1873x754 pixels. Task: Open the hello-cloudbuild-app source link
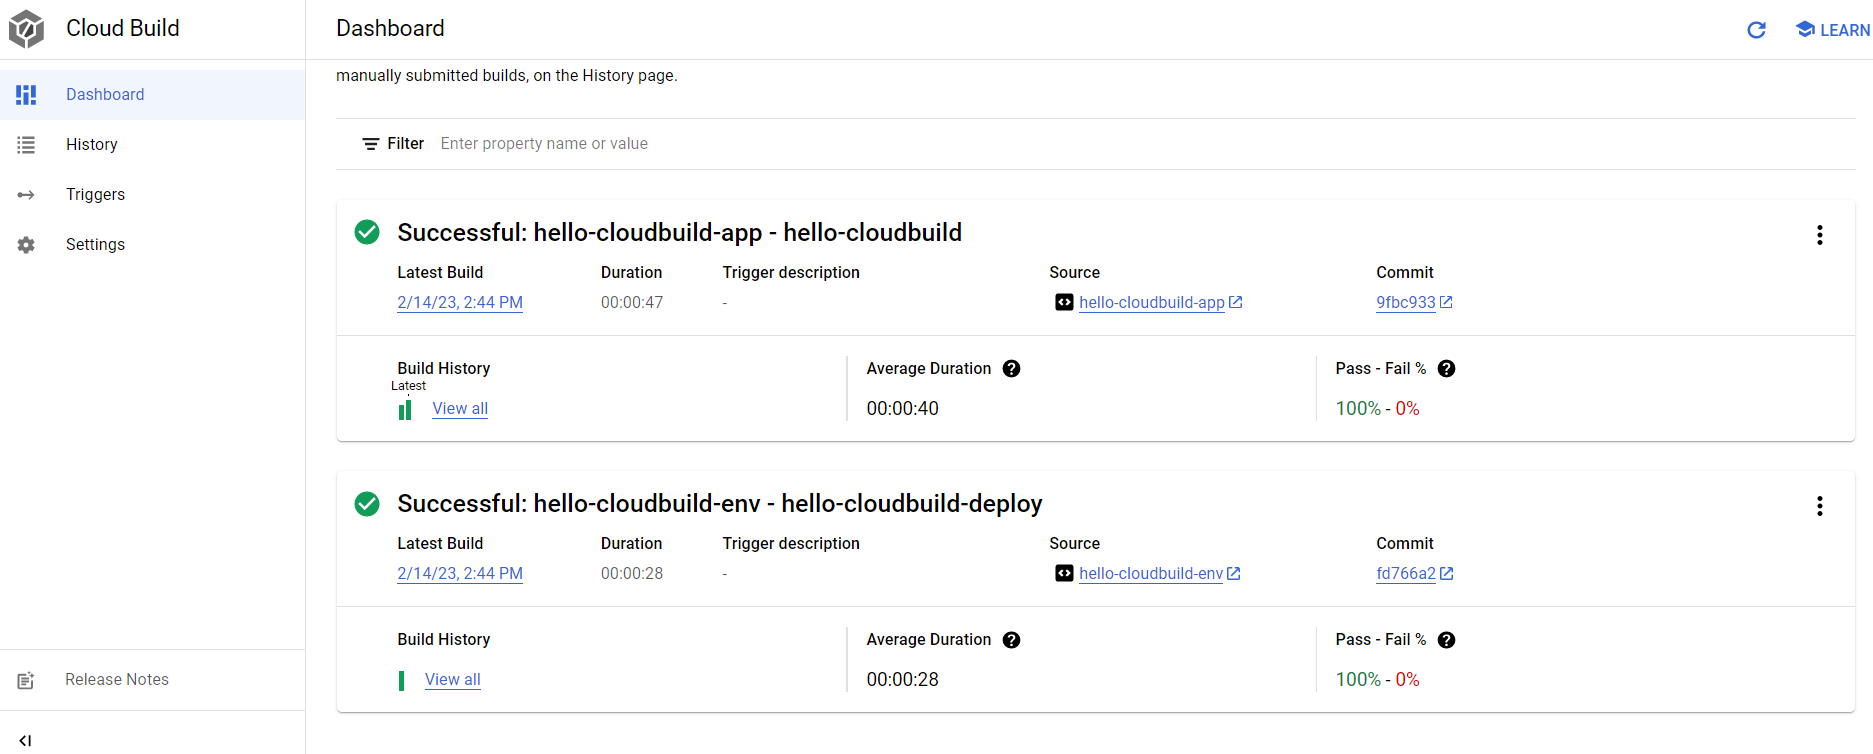tap(1151, 302)
